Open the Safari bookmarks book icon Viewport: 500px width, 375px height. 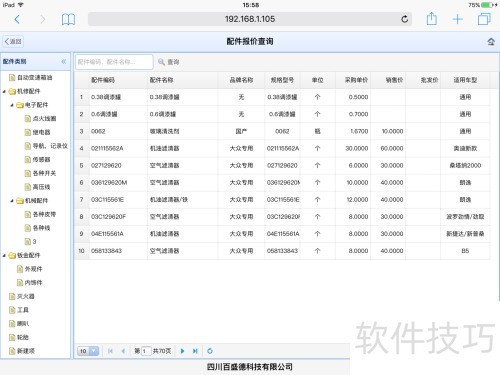click(x=68, y=19)
